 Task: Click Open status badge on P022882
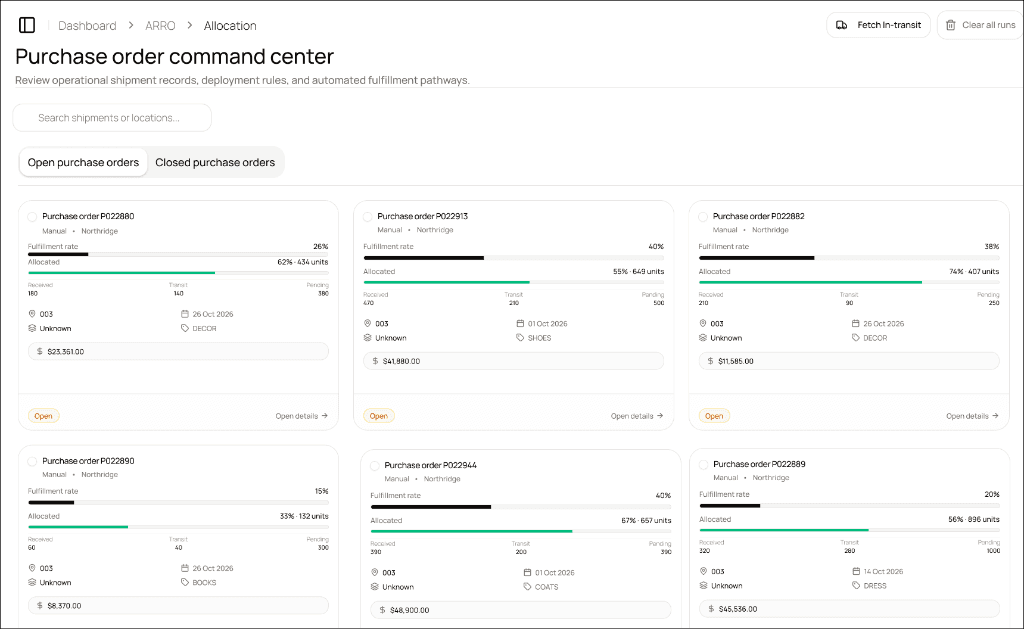point(714,416)
